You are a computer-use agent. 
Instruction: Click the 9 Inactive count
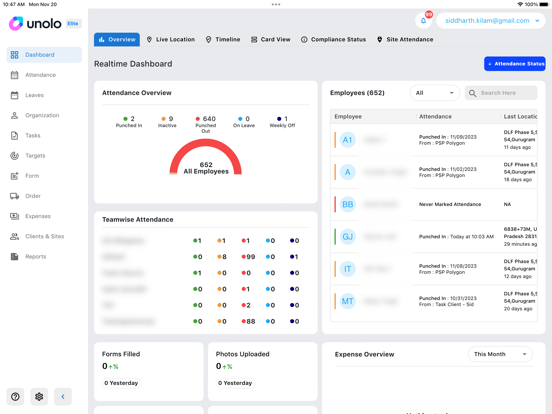pyautogui.click(x=171, y=119)
